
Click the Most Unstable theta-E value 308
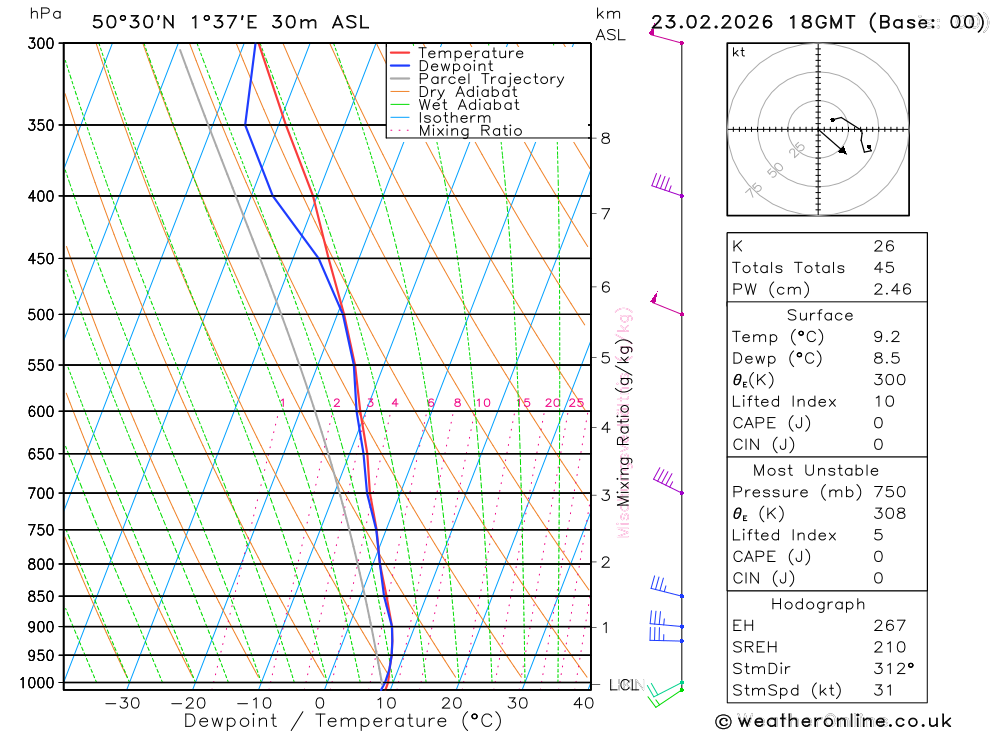coord(890,514)
